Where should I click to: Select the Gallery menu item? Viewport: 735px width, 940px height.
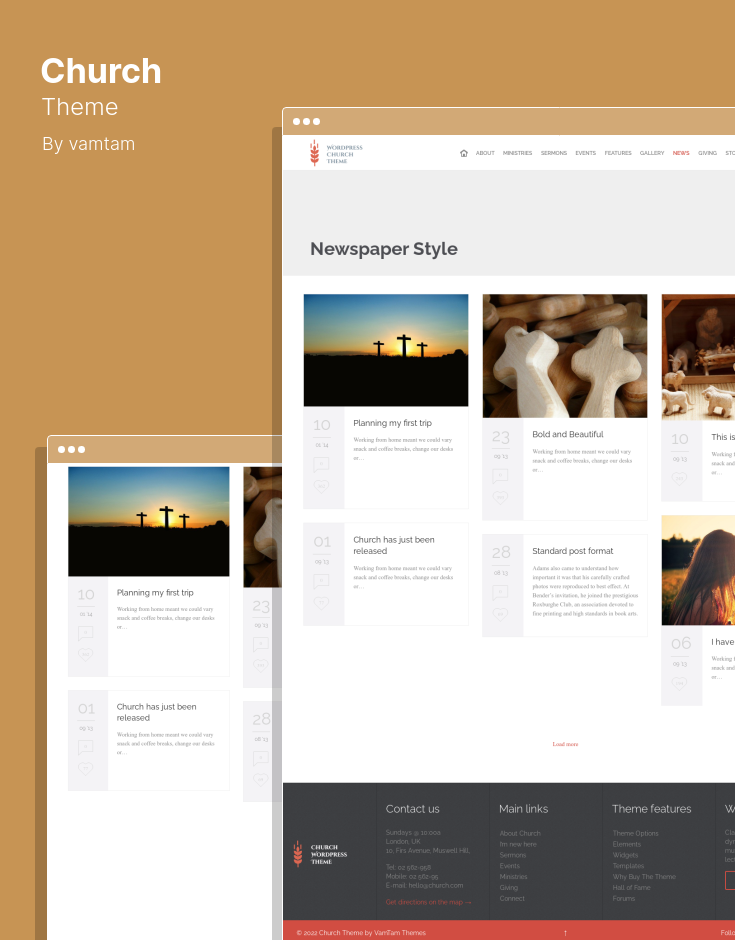[652, 153]
